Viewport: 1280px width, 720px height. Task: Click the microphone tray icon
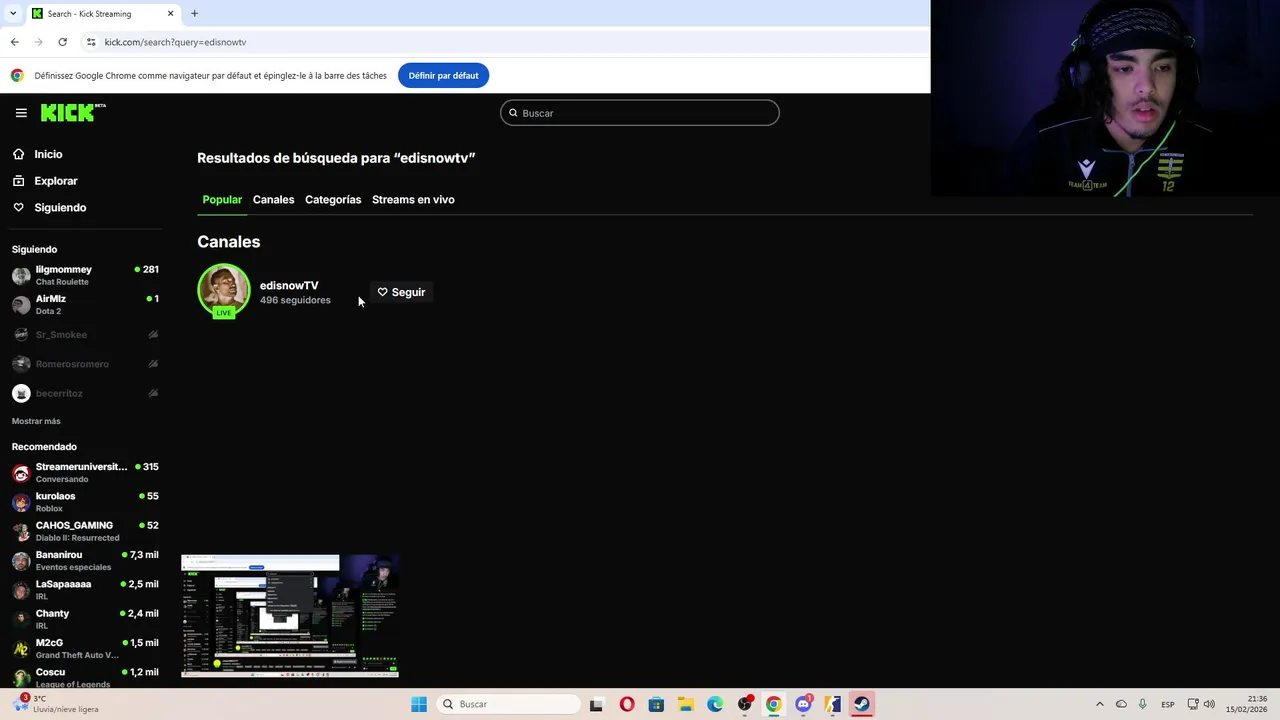[x=1142, y=704]
